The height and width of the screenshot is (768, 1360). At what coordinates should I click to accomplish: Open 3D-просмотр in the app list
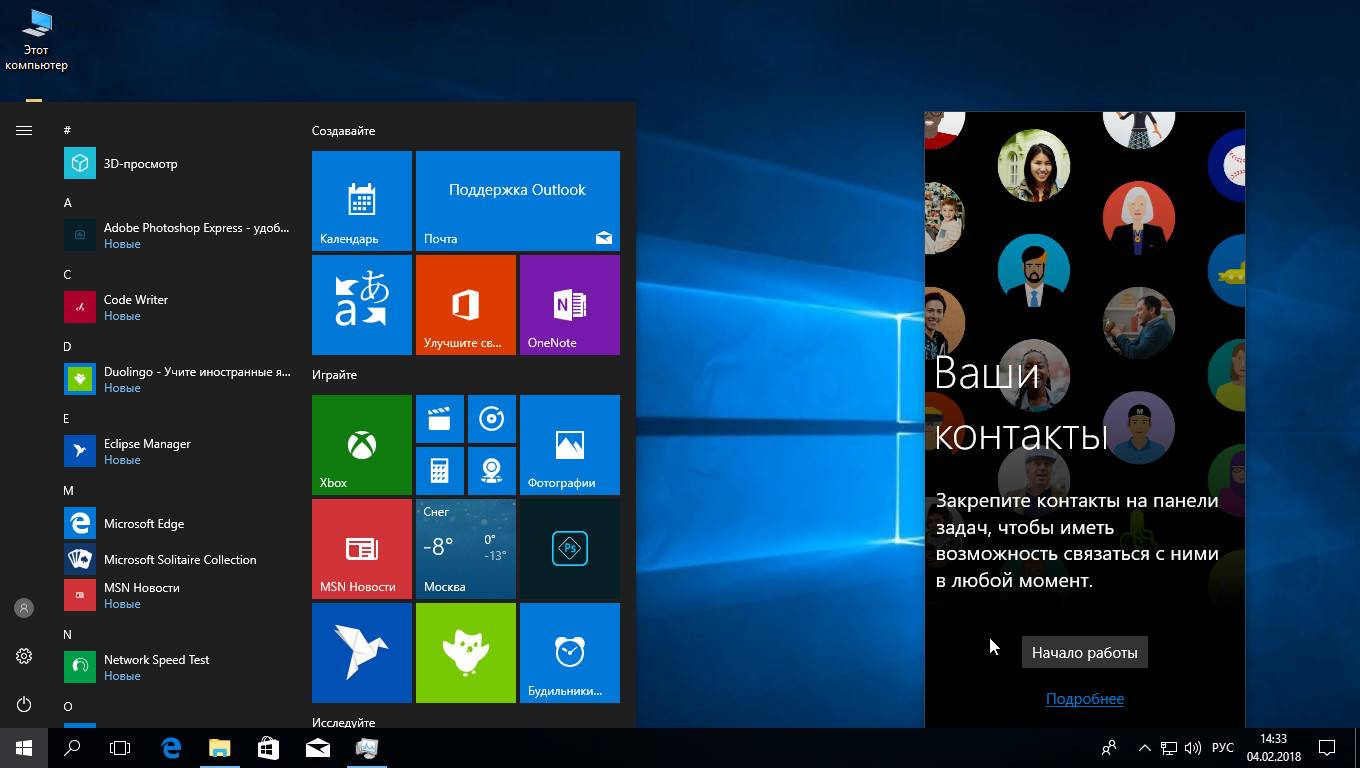point(178,164)
